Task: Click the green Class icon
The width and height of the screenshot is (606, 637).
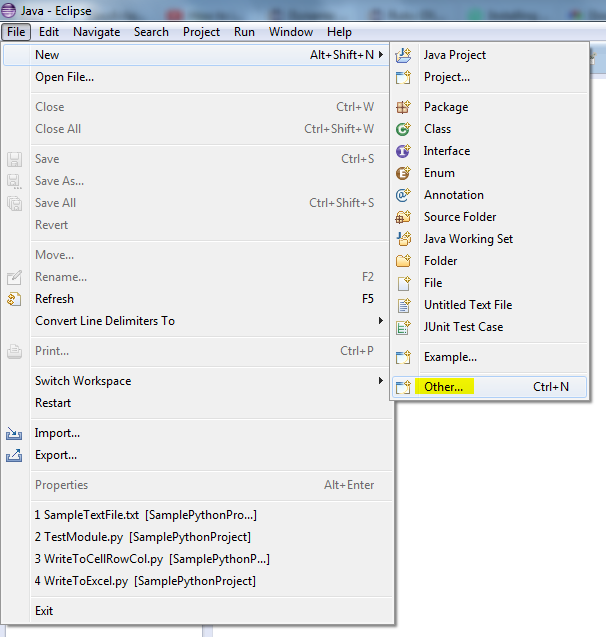Action: pyautogui.click(x=403, y=129)
